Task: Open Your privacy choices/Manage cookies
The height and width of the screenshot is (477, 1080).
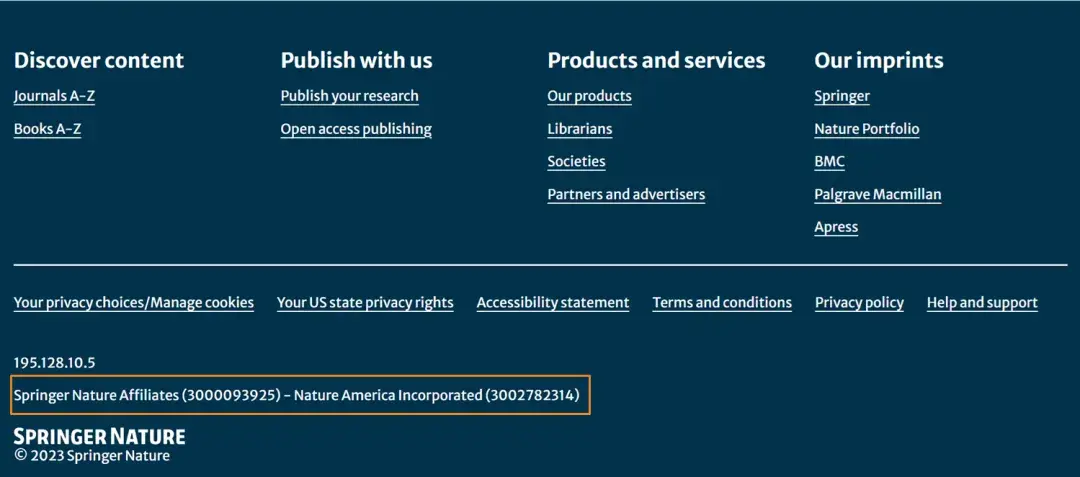Action: (x=134, y=302)
